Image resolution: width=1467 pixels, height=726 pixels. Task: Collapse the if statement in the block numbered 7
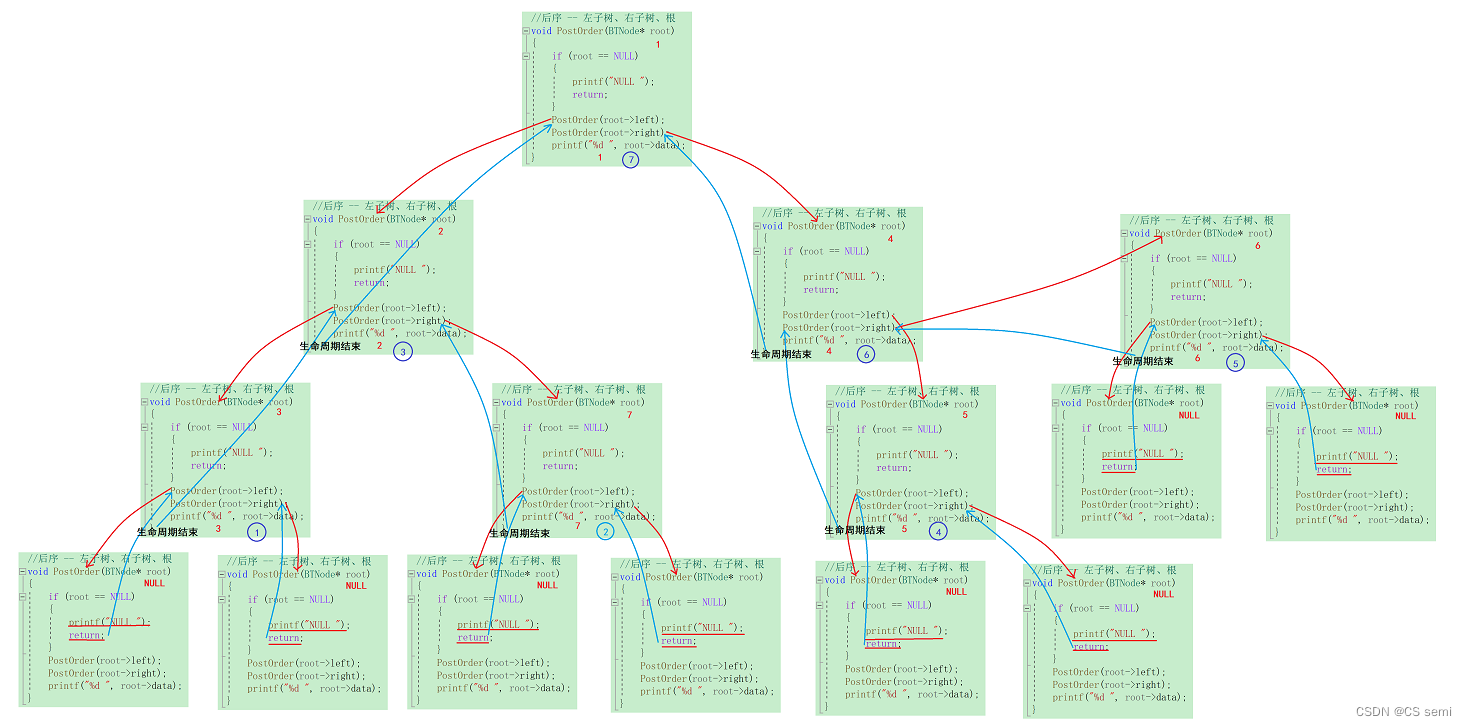pyautogui.click(x=496, y=427)
